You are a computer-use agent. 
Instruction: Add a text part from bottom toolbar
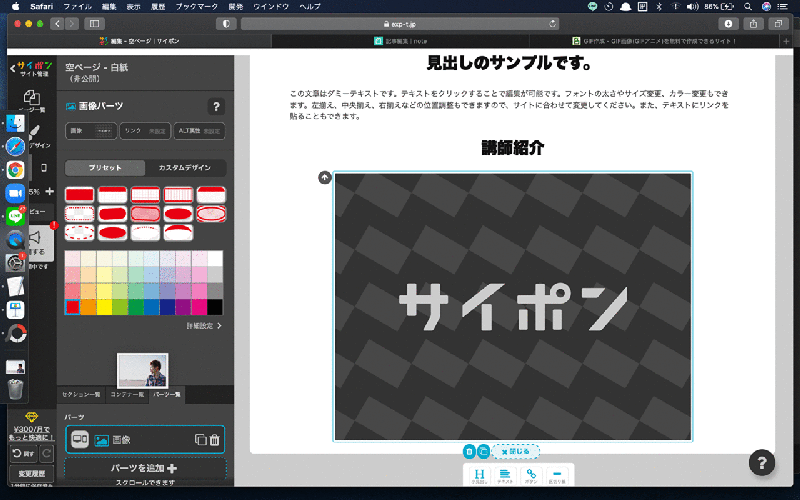505,476
